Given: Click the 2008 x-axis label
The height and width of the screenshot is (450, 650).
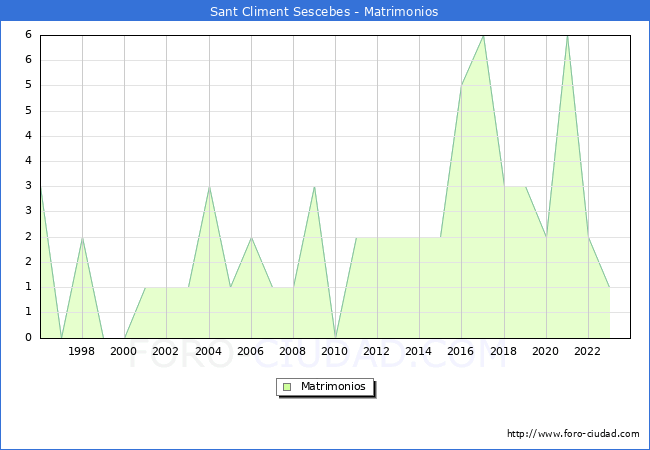Looking at the screenshot, I should pos(292,351).
